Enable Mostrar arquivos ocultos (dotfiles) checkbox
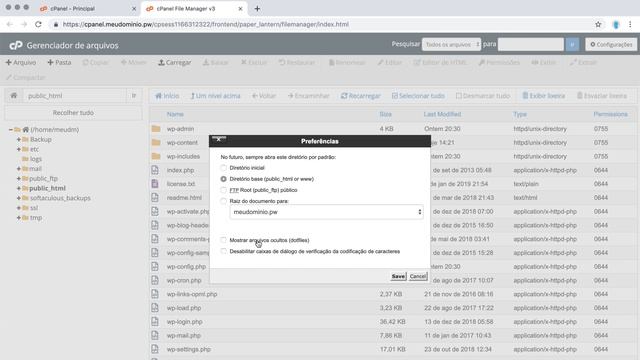Image resolution: width=640 pixels, height=360 pixels. pos(223,240)
